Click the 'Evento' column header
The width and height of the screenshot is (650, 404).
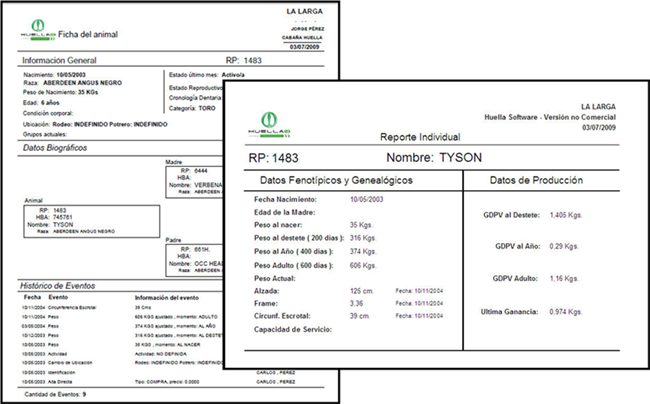coord(58,297)
